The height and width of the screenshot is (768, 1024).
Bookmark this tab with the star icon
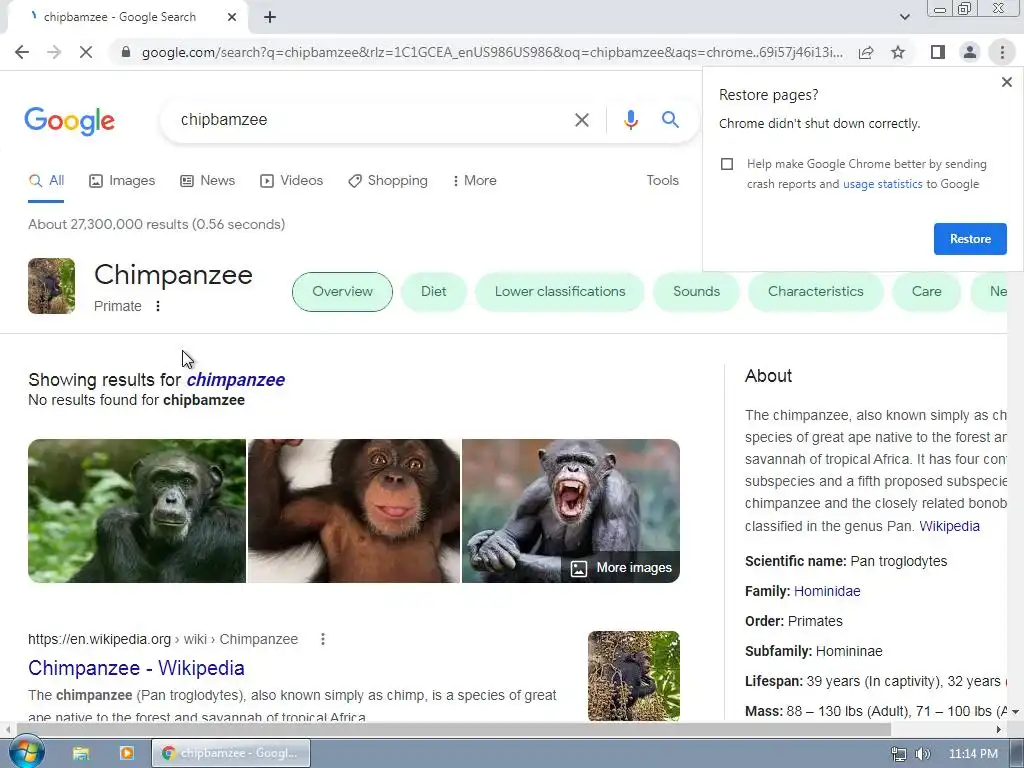tap(898, 52)
